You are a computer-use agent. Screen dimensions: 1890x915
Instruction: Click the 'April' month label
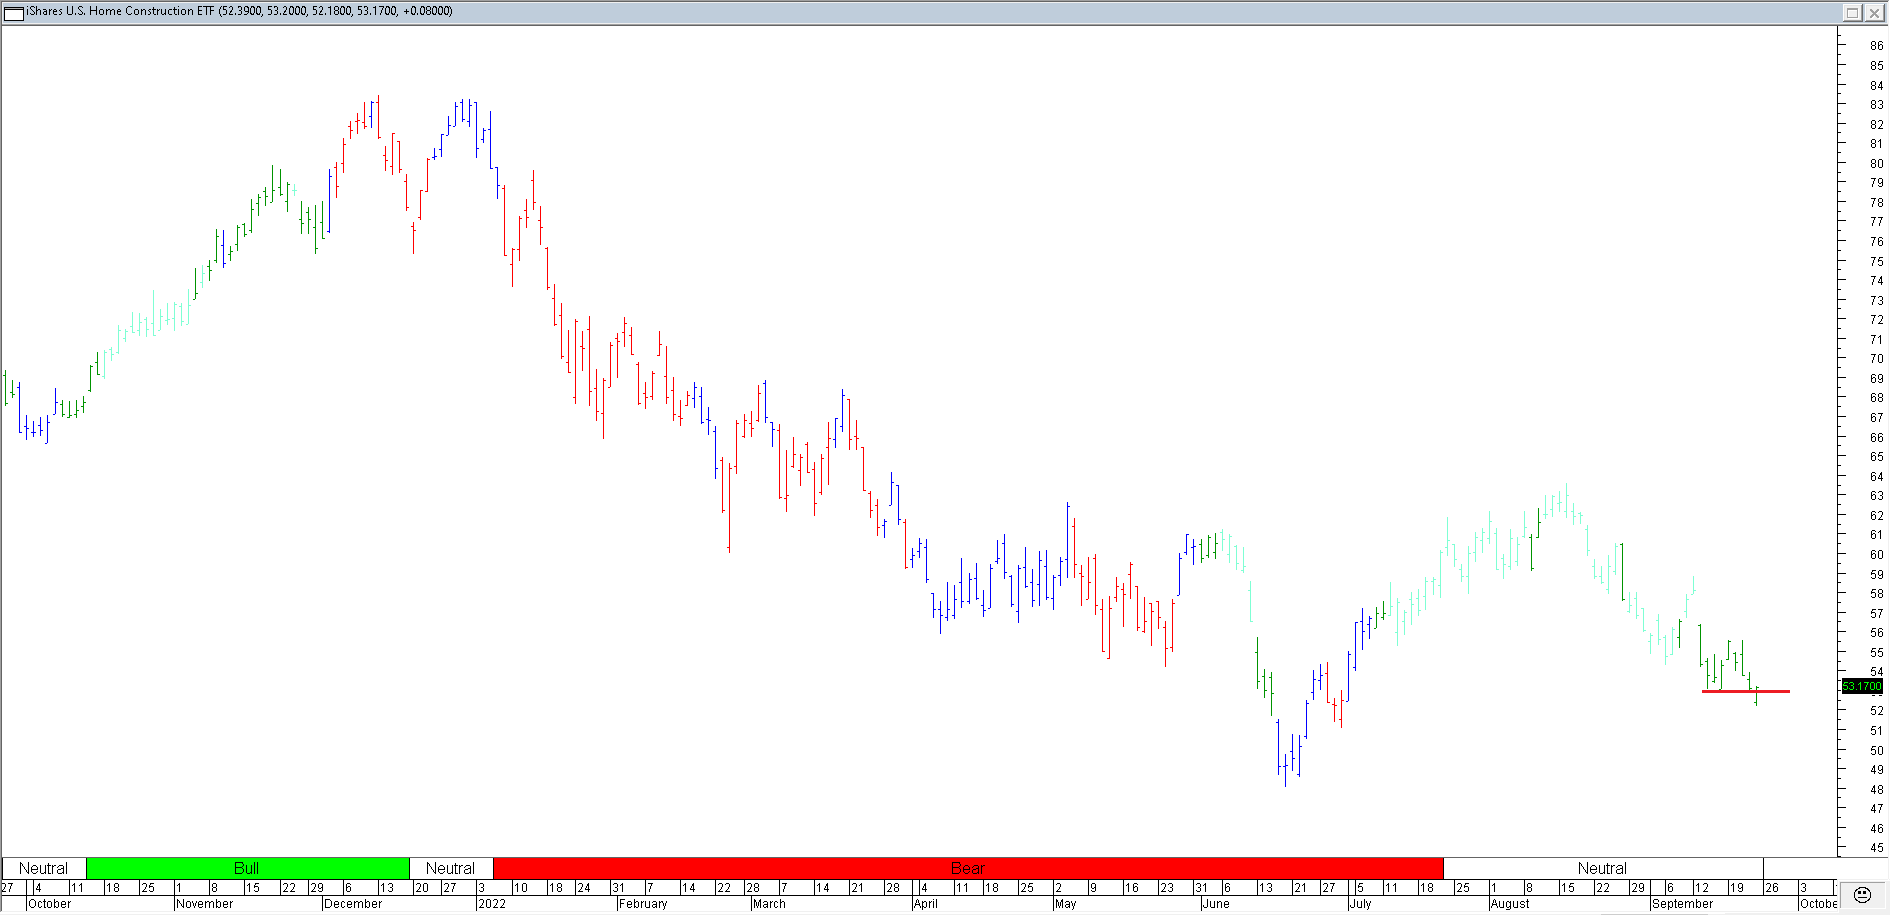pos(926,904)
